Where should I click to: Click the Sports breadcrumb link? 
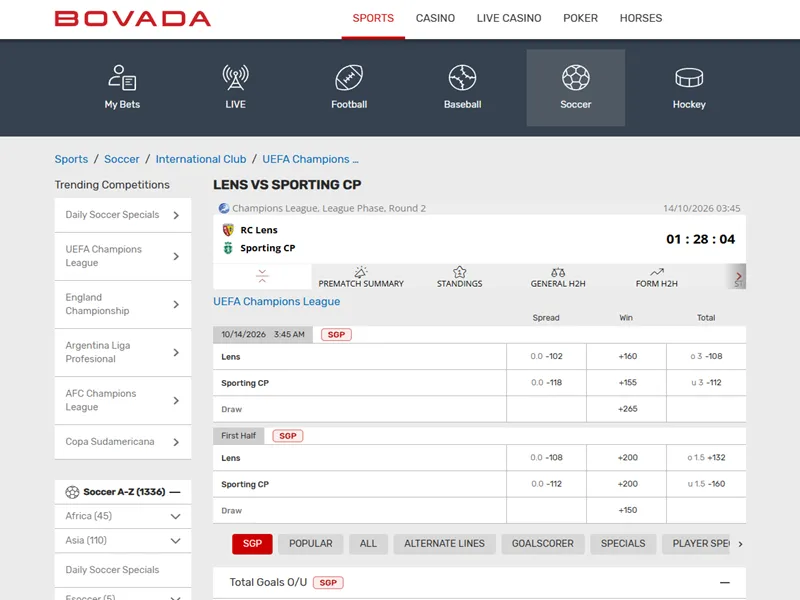click(71, 159)
